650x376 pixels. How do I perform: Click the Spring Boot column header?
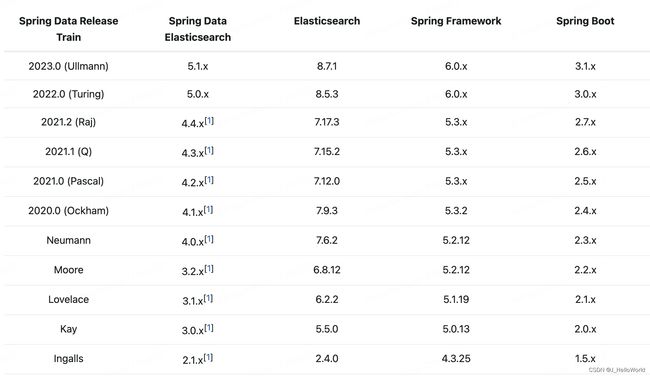585,21
